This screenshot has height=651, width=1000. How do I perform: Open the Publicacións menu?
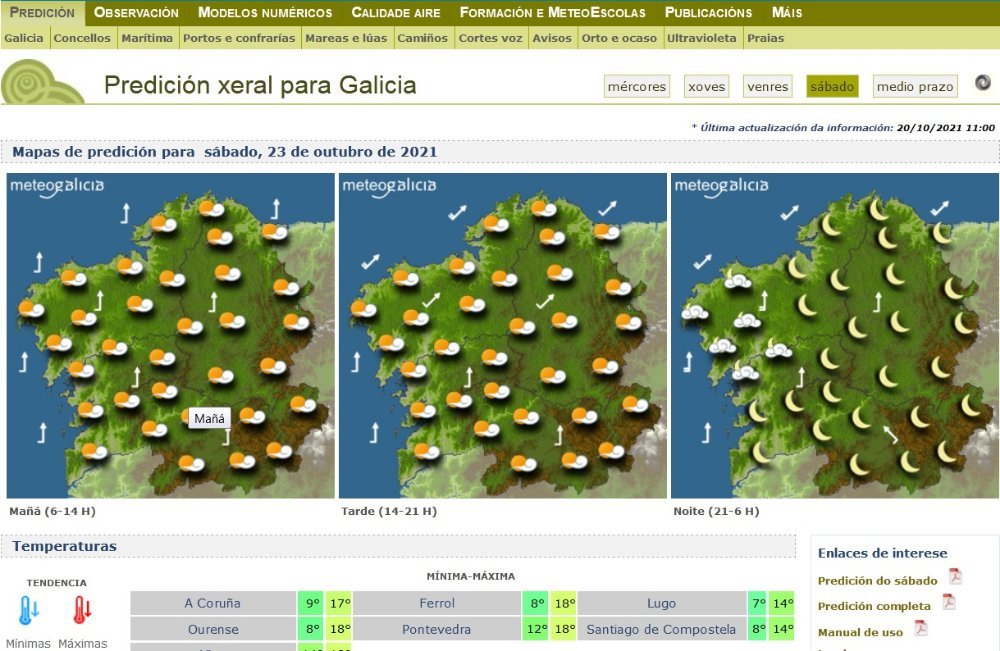coord(708,13)
